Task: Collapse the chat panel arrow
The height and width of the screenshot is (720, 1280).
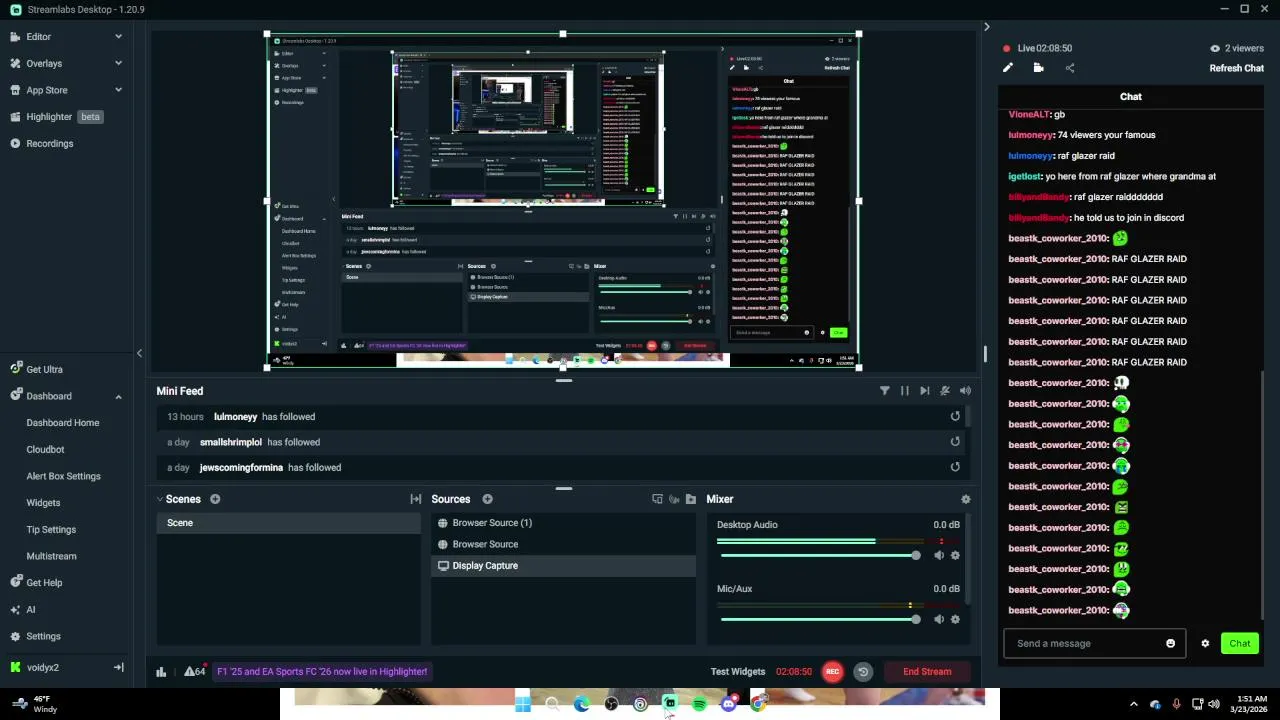Action: [986, 27]
